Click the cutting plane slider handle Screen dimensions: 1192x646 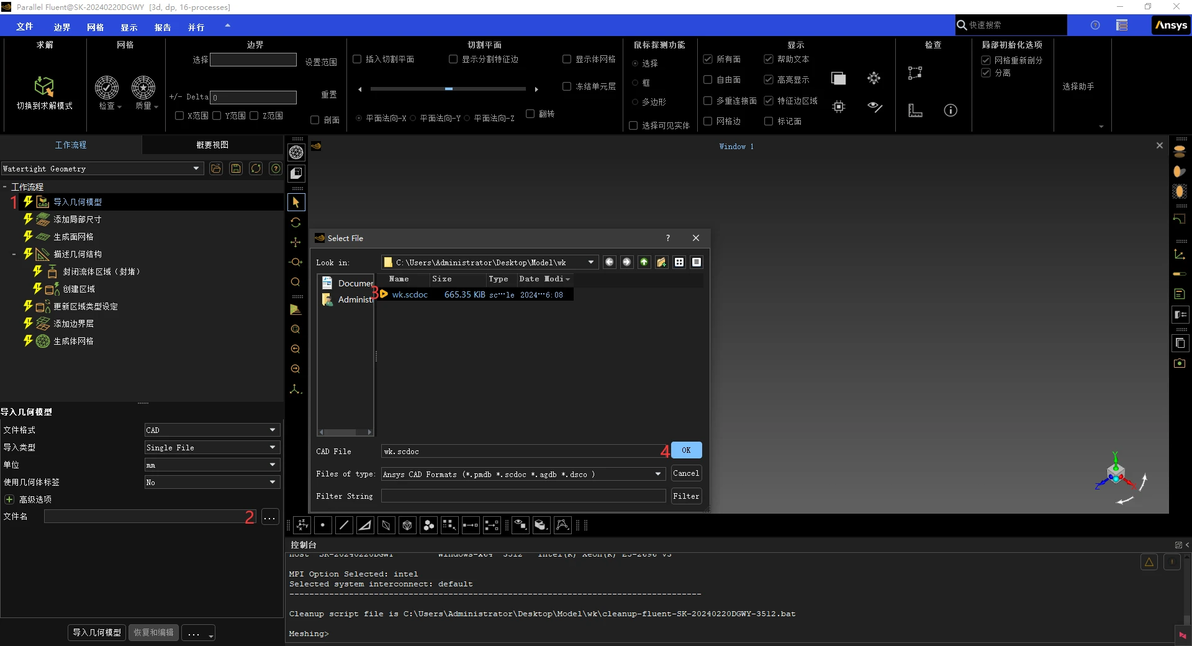coord(449,89)
